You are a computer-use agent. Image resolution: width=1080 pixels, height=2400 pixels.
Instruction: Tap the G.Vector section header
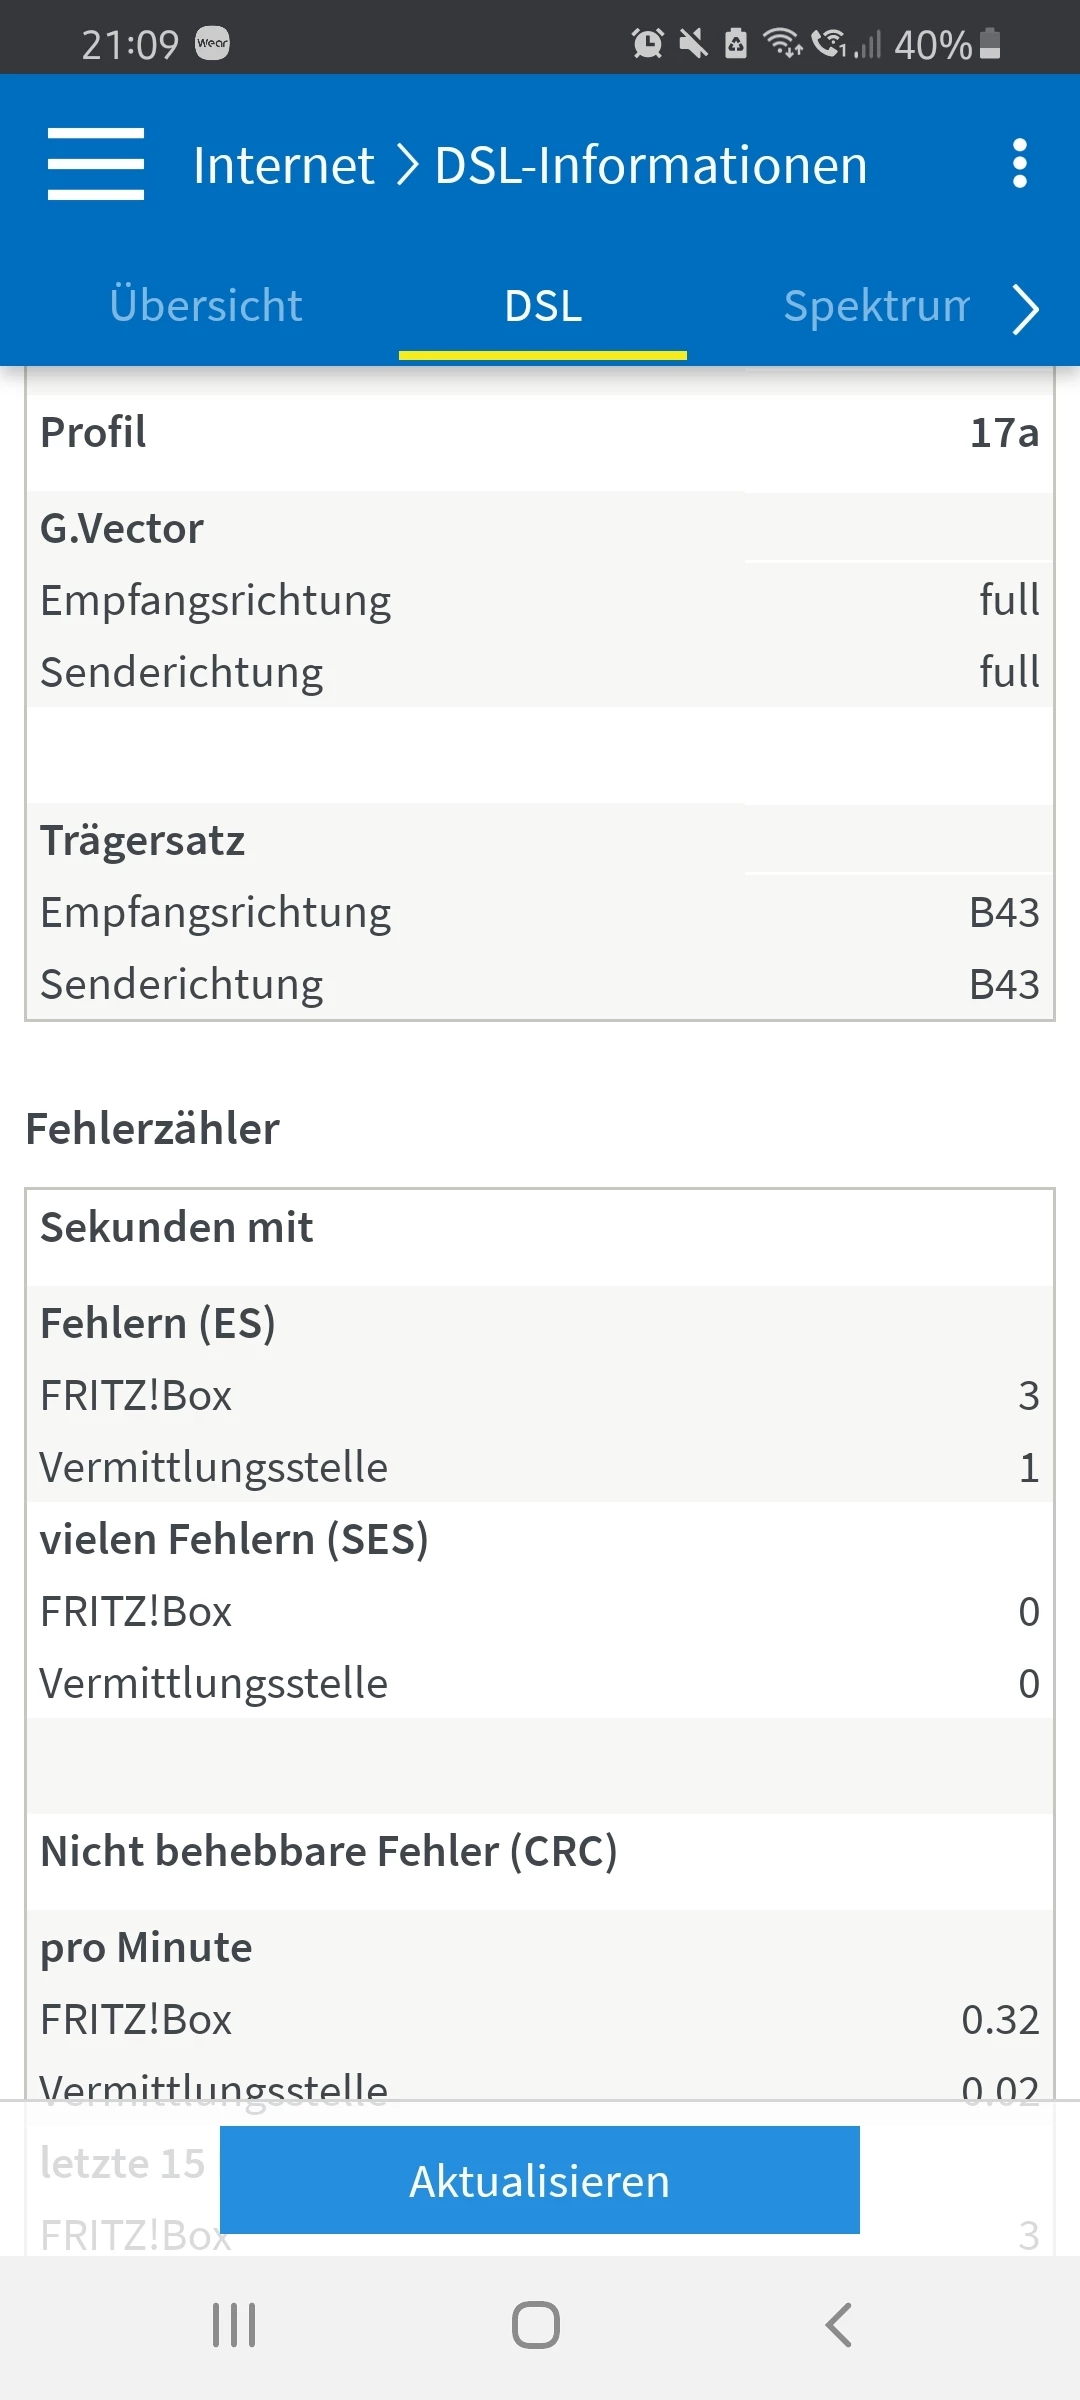point(122,529)
